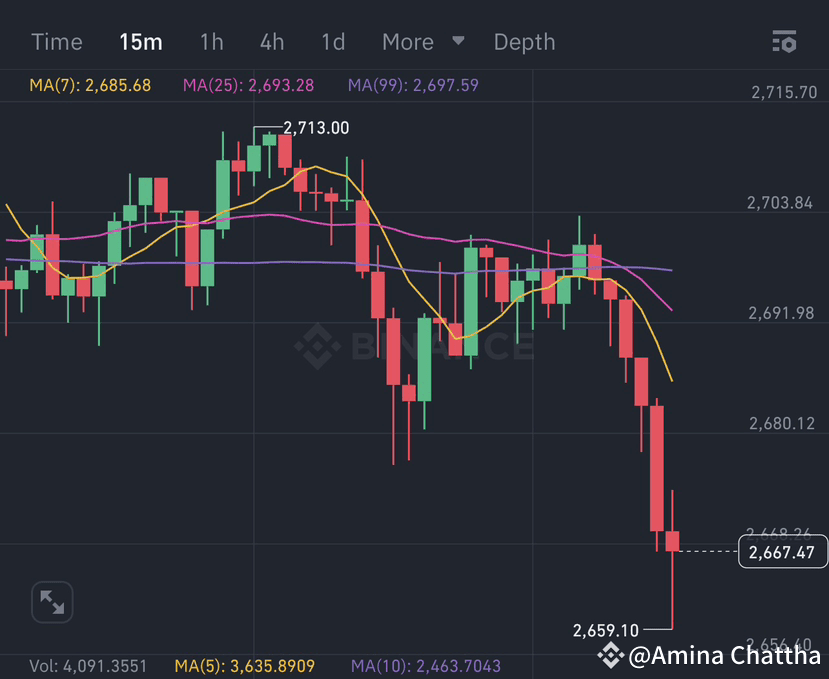Click the fullscreen expand icon
This screenshot has width=829, height=679.
coord(51,602)
